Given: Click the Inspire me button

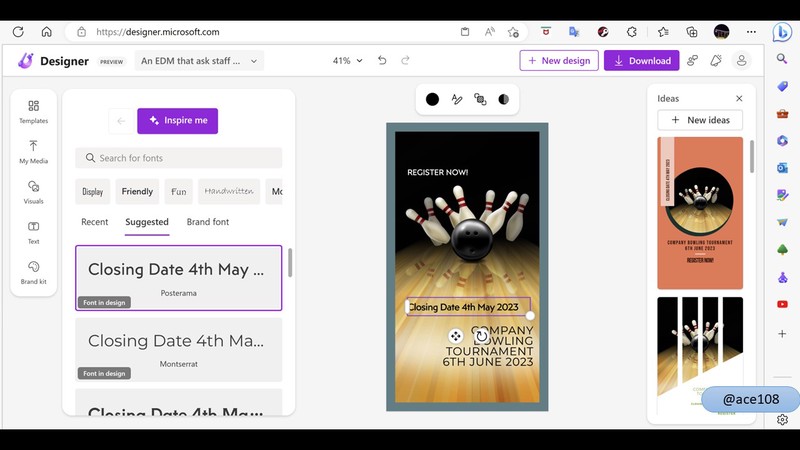Looking at the screenshot, I should 178,121.
